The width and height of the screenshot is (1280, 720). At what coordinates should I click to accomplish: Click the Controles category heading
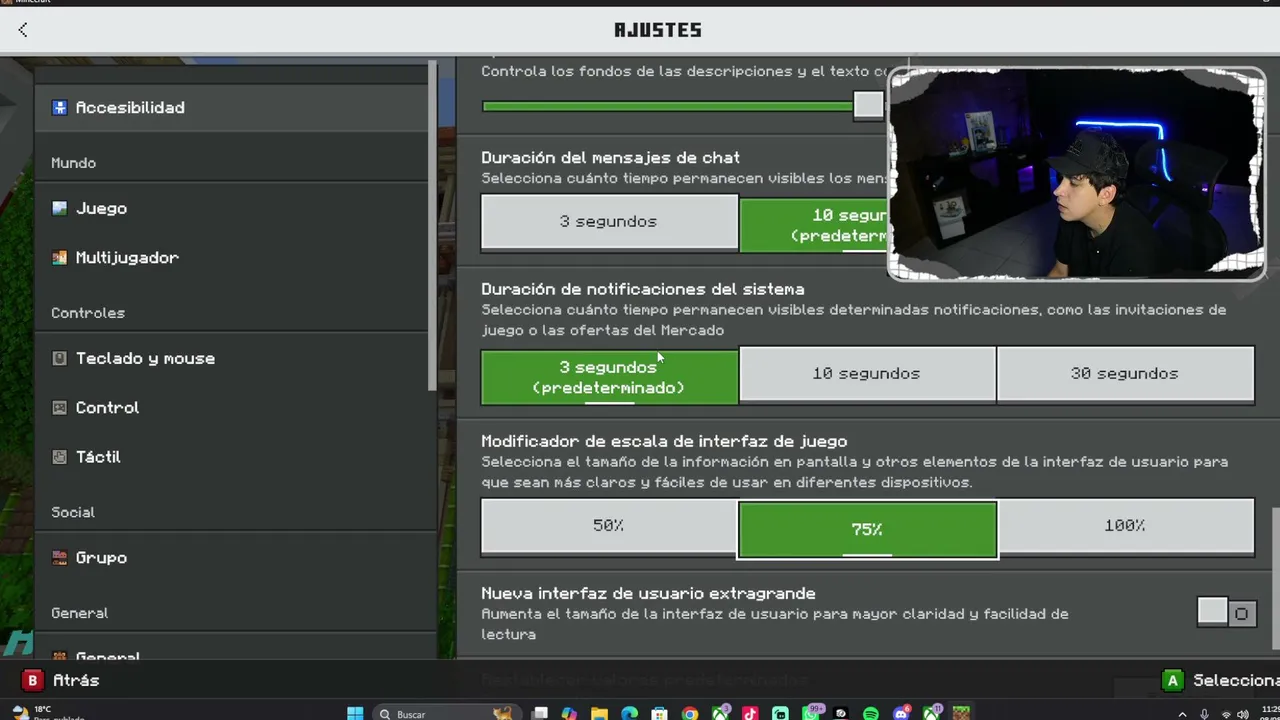click(88, 313)
